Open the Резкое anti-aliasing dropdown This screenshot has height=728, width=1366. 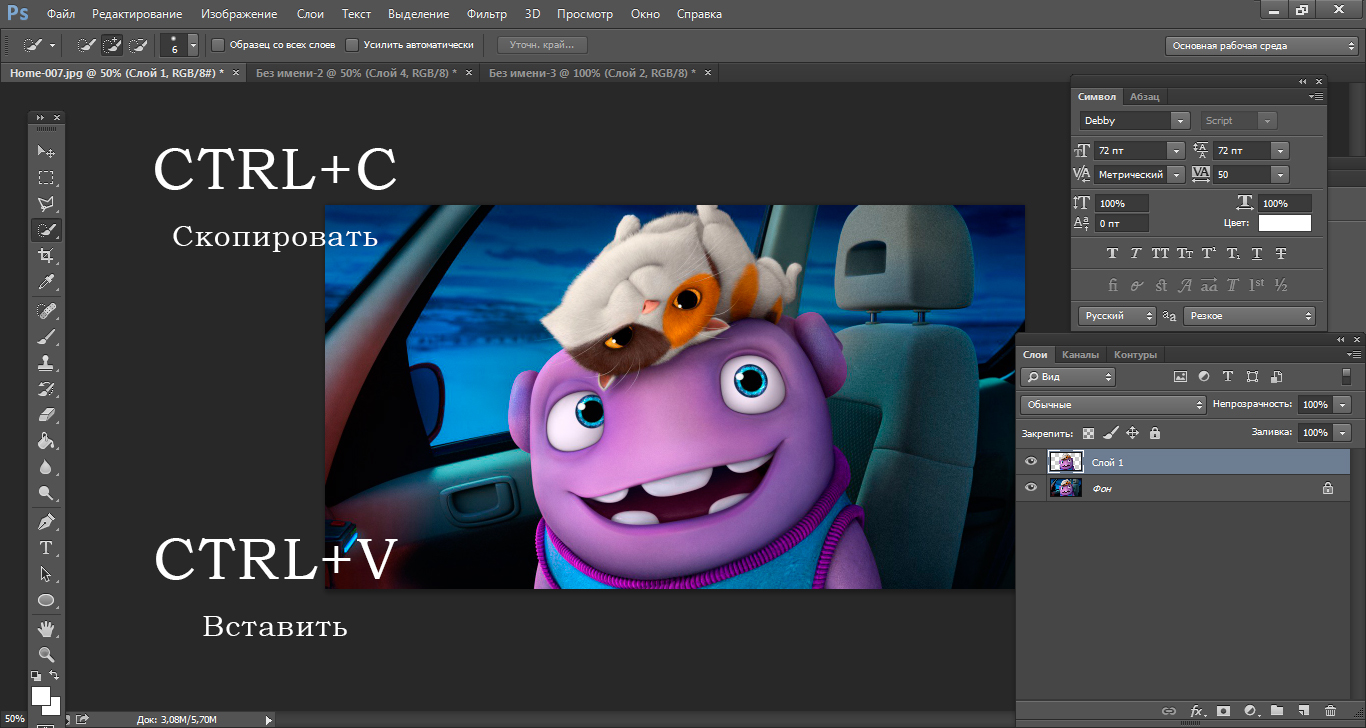(x=1249, y=316)
